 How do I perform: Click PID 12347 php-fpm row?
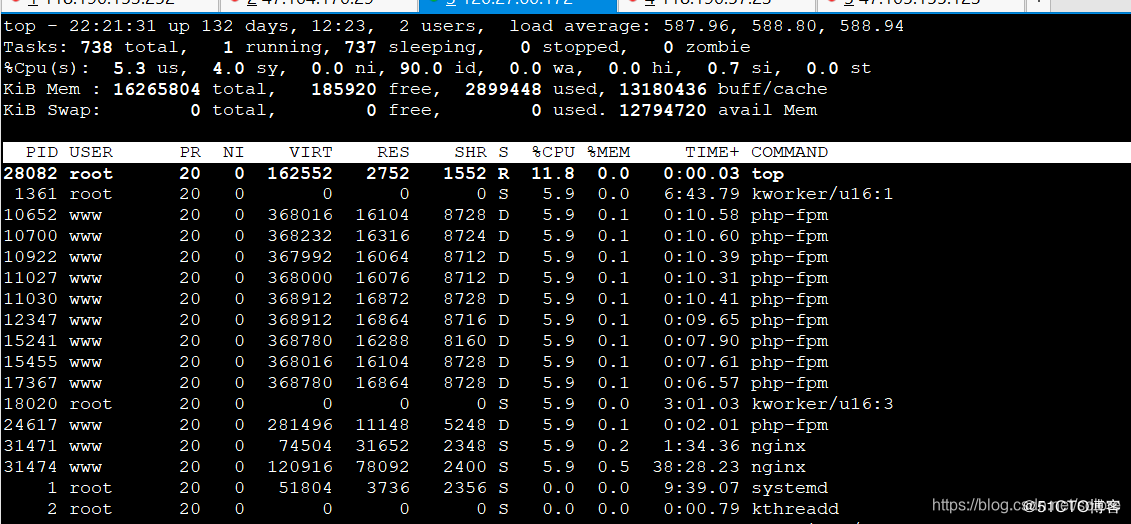30,320
